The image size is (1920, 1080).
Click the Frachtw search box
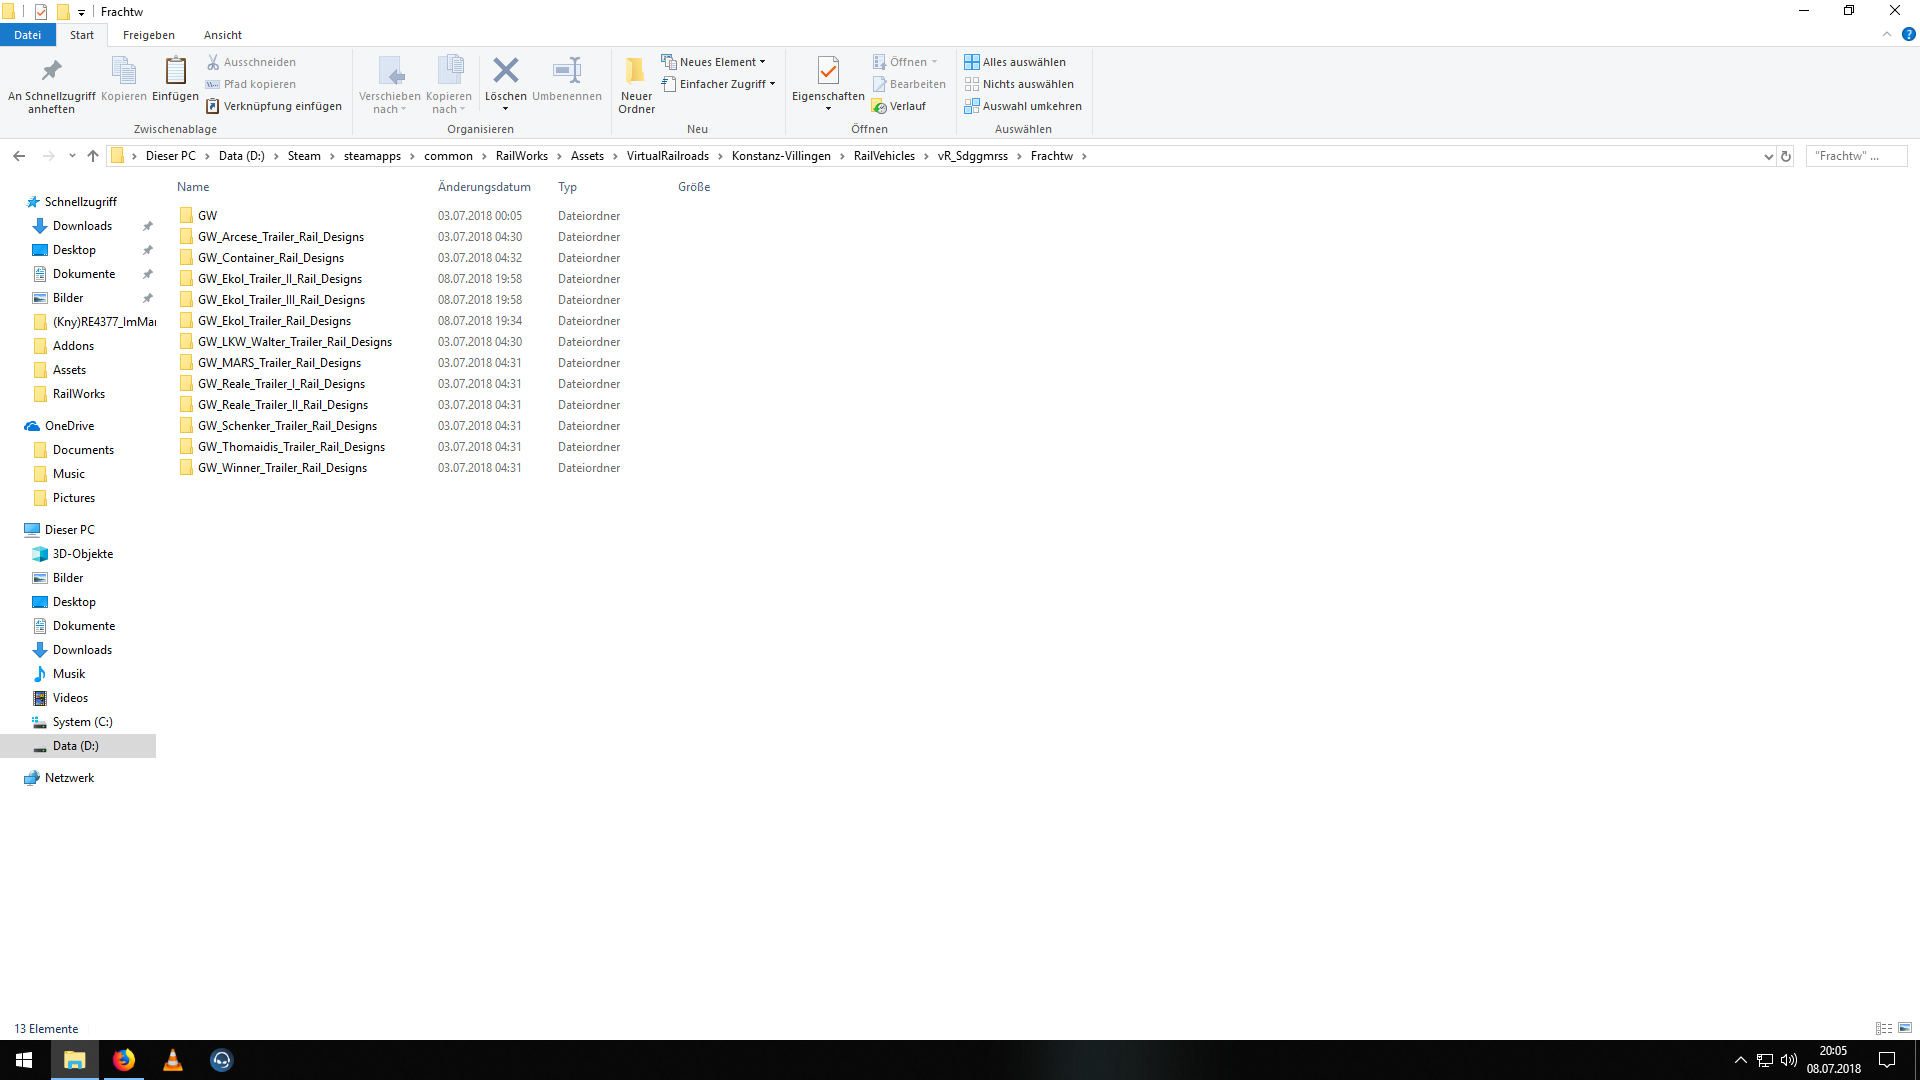[1855, 156]
